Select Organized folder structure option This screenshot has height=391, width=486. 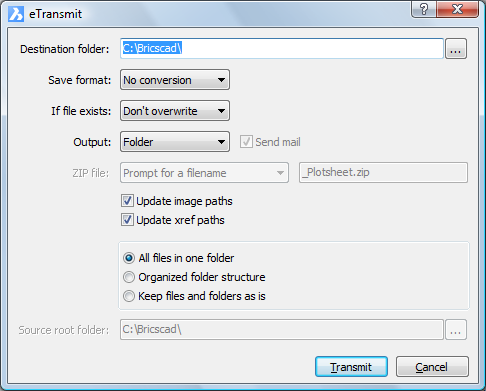click(129, 277)
